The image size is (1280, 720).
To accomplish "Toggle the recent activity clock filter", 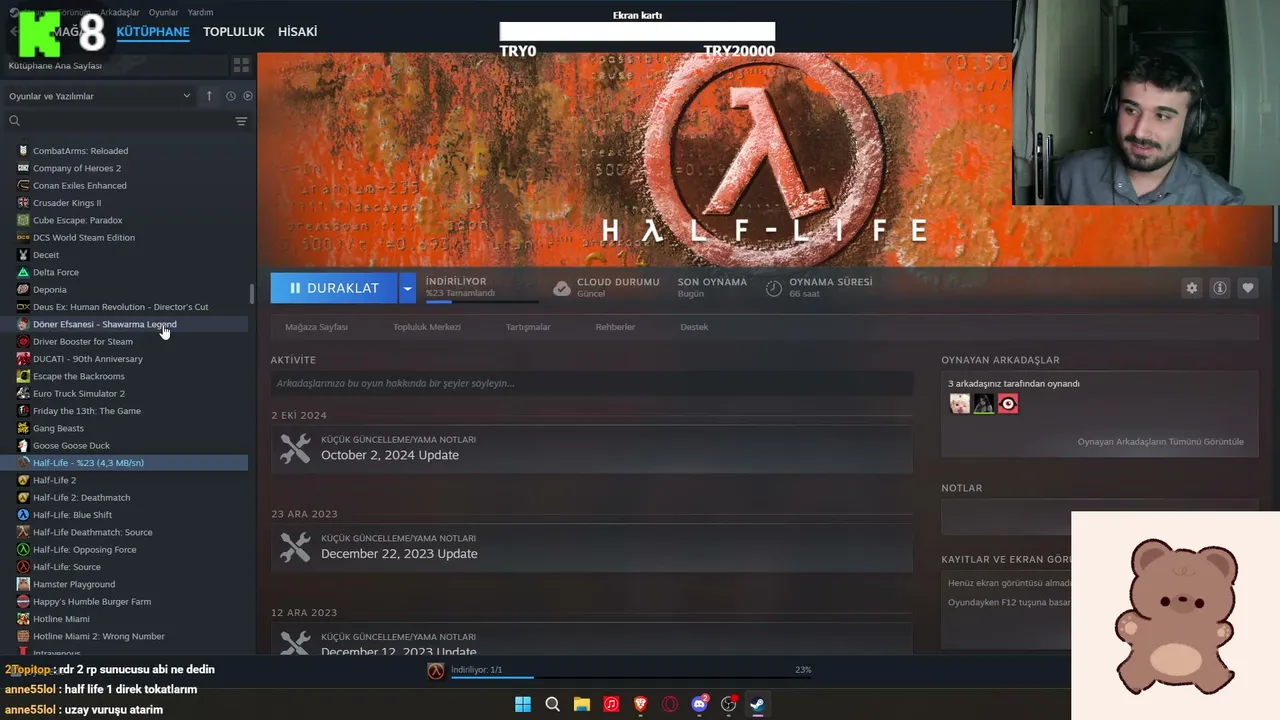I will 230,96.
